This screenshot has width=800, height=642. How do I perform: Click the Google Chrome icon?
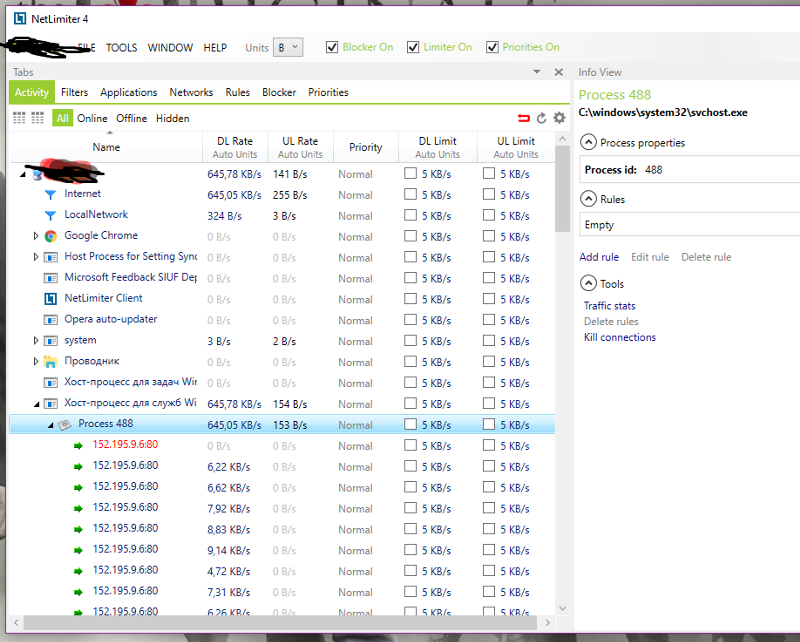(x=50, y=236)
